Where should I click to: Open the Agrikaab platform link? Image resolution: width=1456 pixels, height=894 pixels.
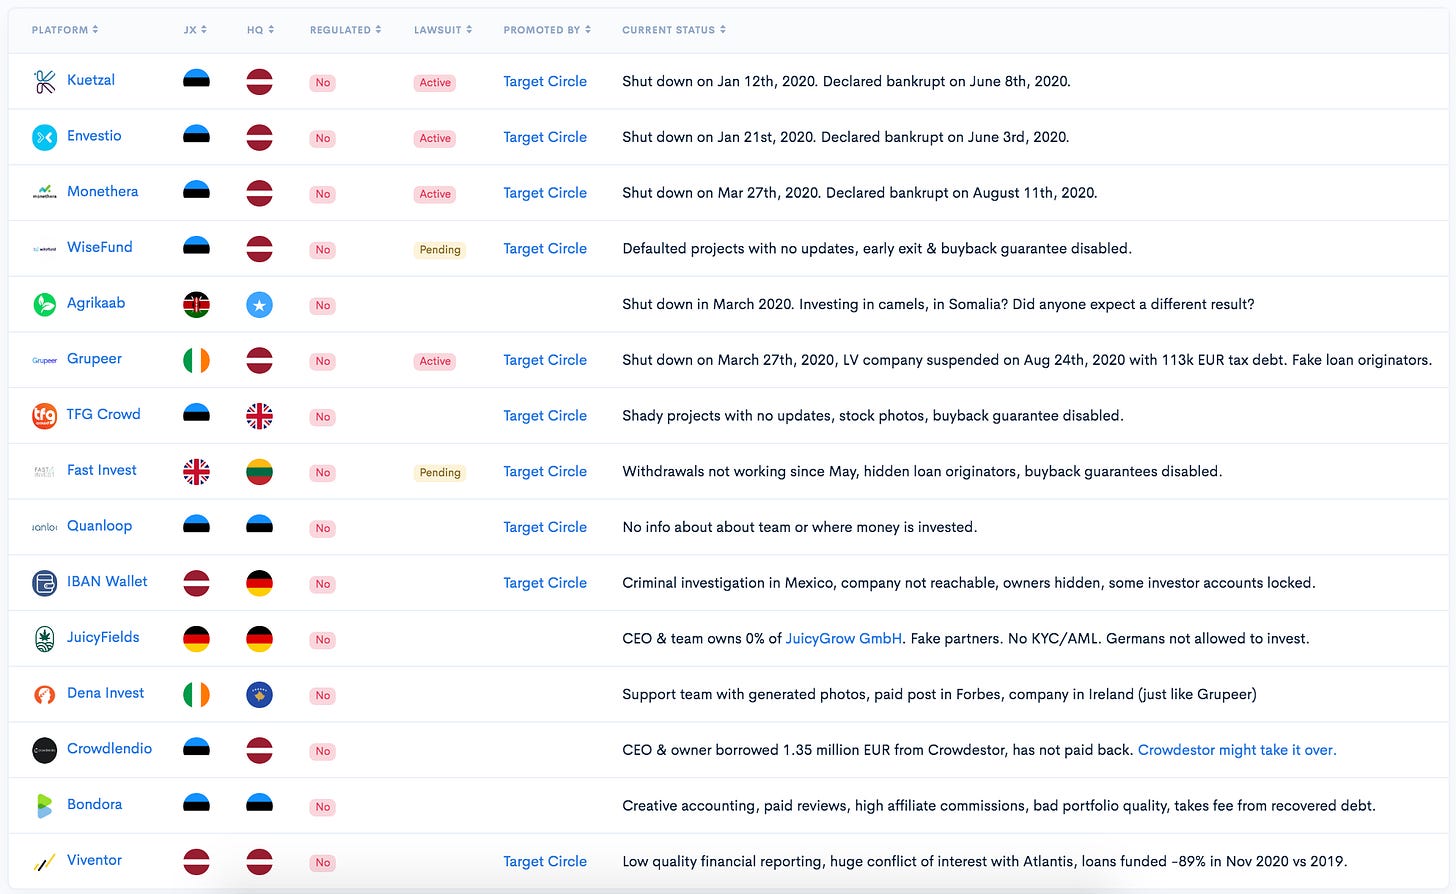pyautogui.click(x=96, y=303)
